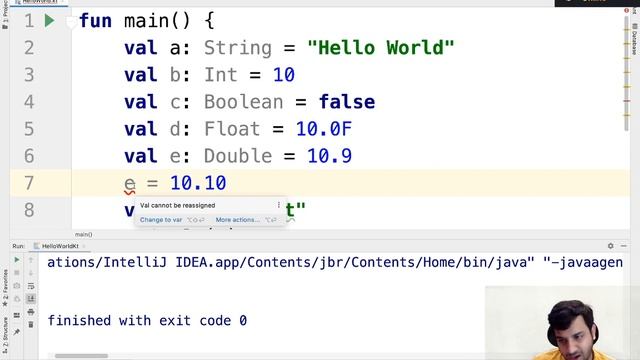
Task: Click the Float type on line 5
Action: pos(232,129)
